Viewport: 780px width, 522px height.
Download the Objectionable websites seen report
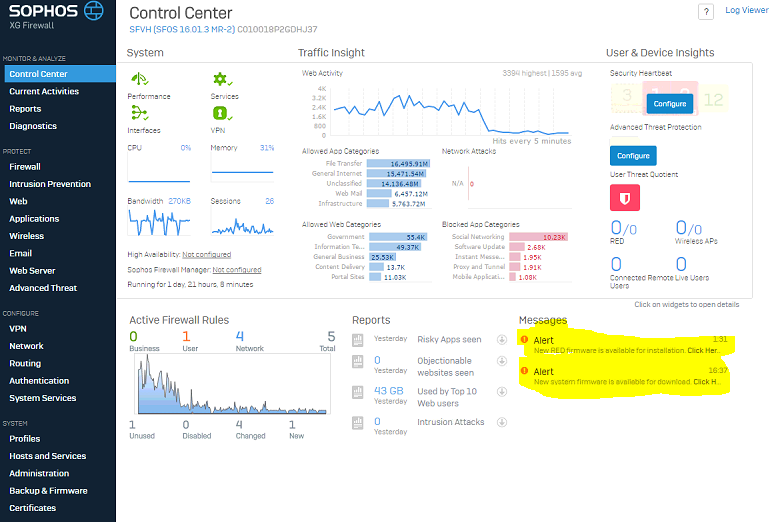pos(502,361)
